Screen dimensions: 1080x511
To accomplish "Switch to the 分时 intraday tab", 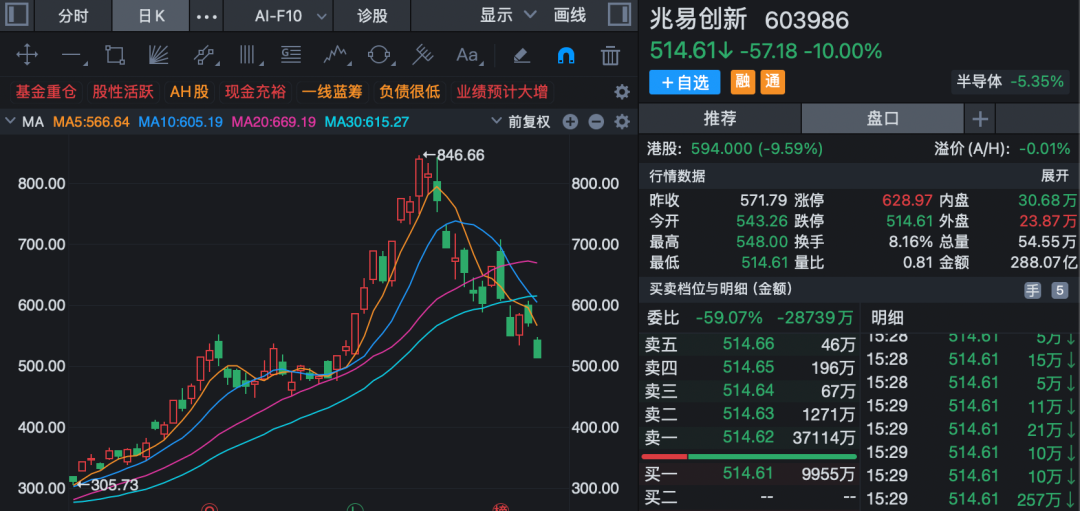I will pyautogui.click(x=73, y=16).
